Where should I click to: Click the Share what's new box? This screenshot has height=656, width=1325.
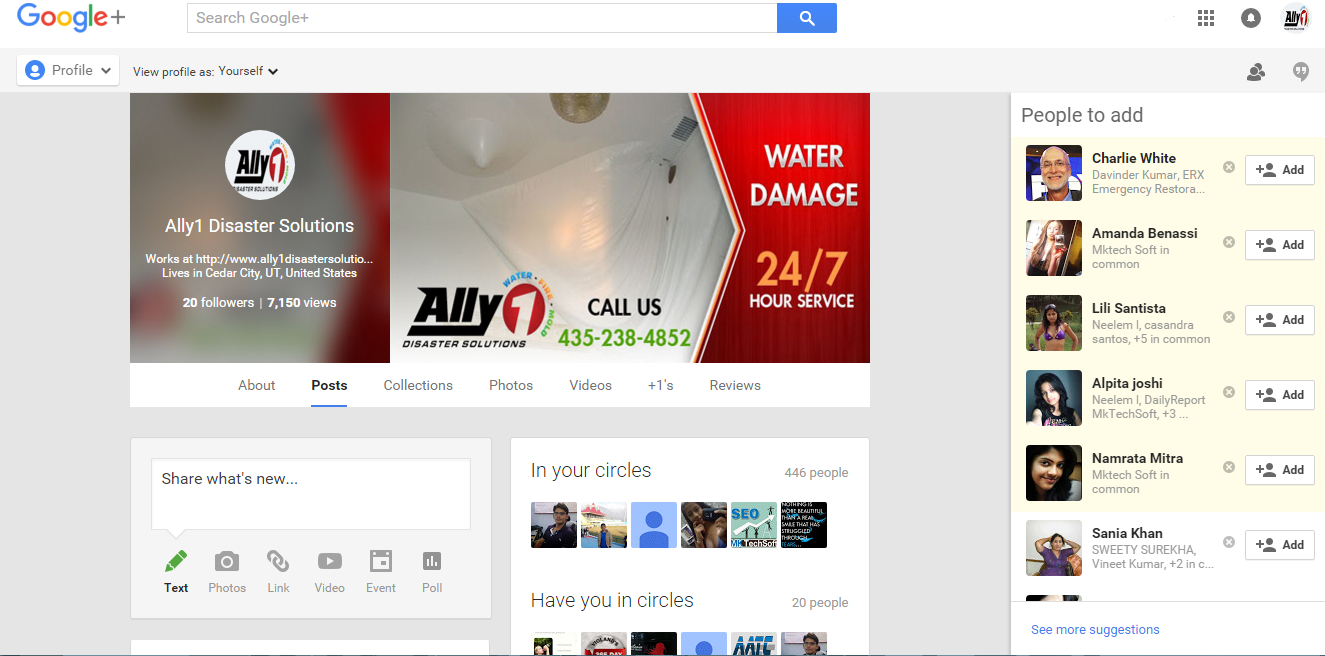coord(311,494)
